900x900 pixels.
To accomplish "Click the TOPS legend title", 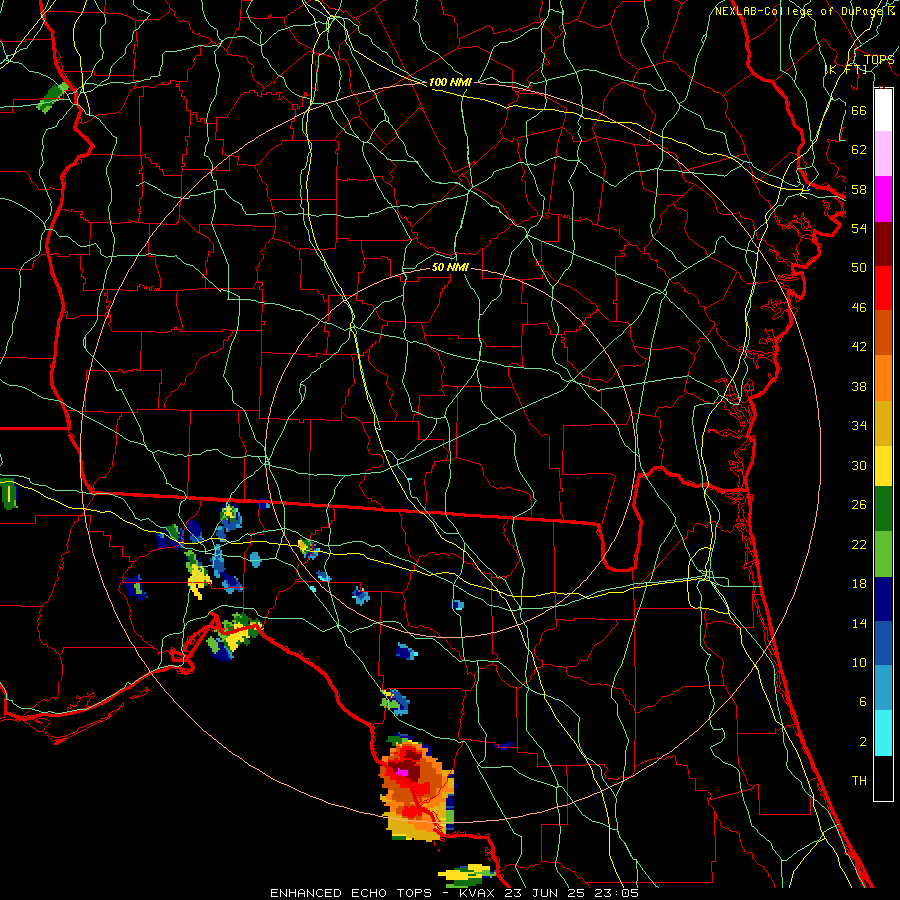I will (879, 60).
